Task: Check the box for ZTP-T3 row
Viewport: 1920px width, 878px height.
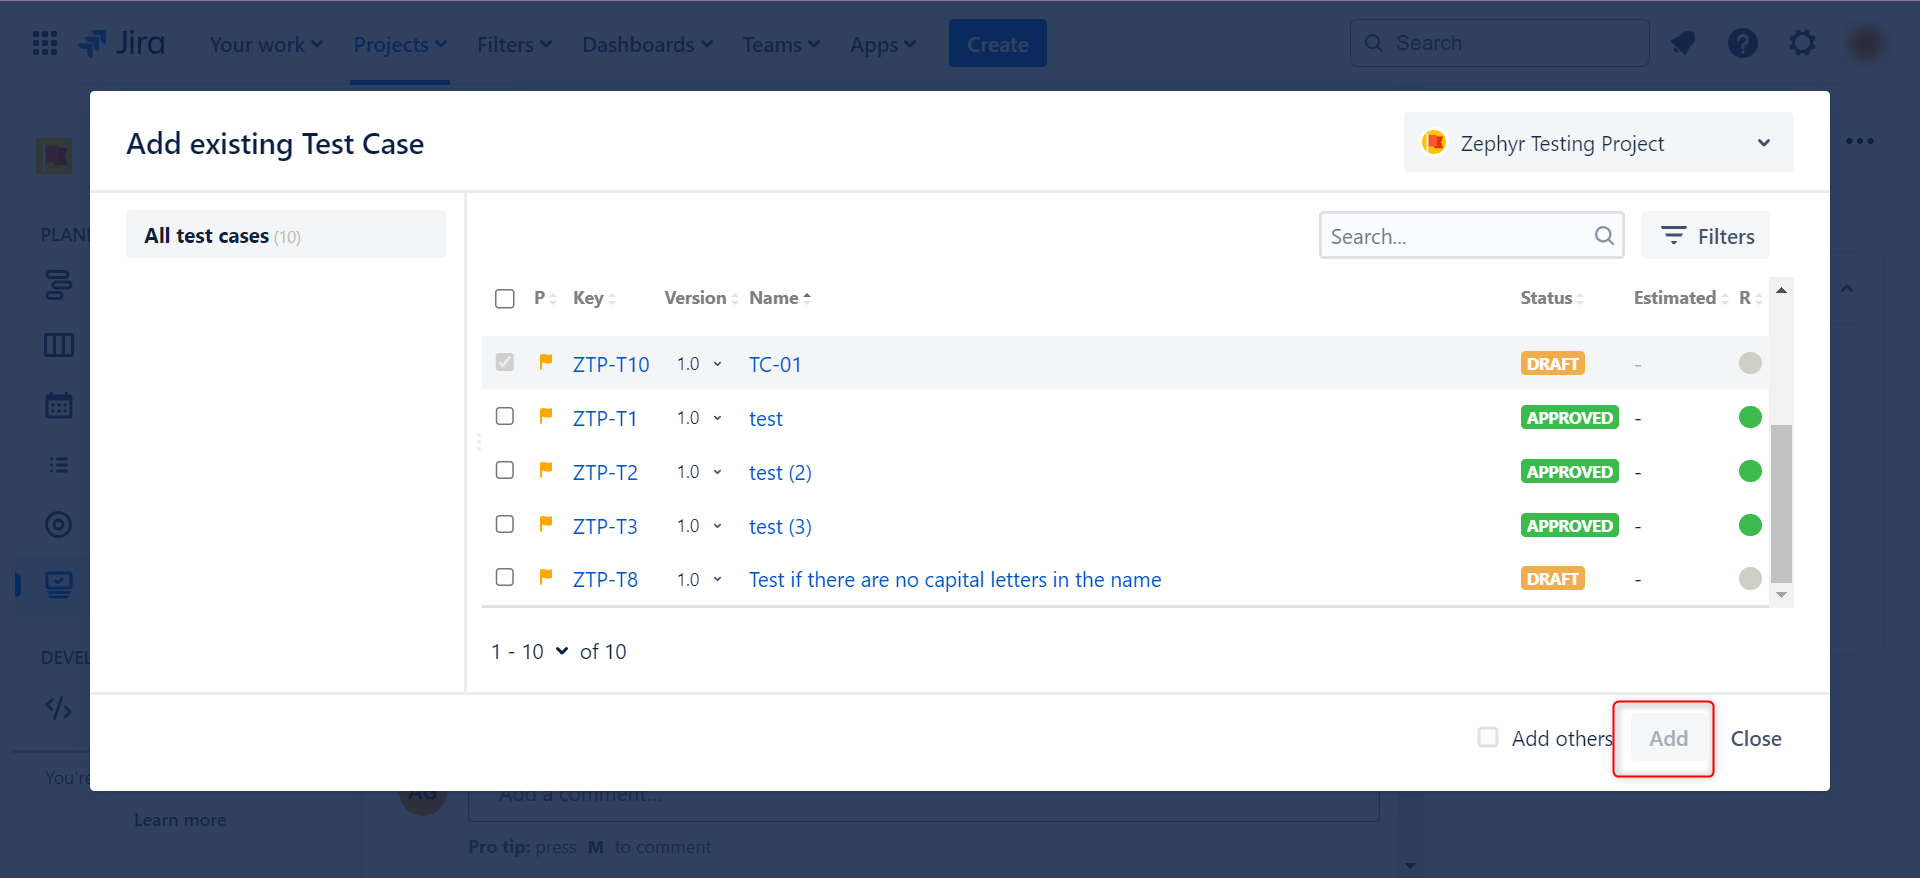Action: coord(505,524)
